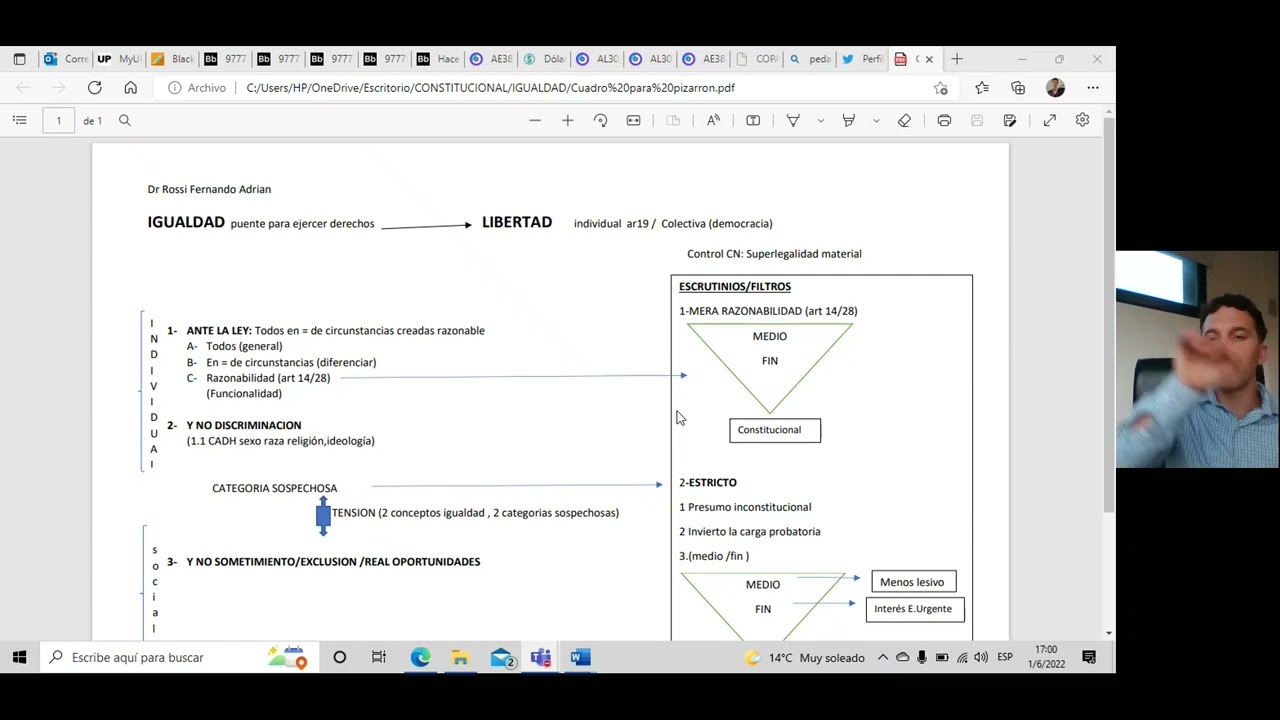
Task: Click 'ESCRUTINIOS/FILTROS' heading in the PDF
Action: tap(735, 286)
